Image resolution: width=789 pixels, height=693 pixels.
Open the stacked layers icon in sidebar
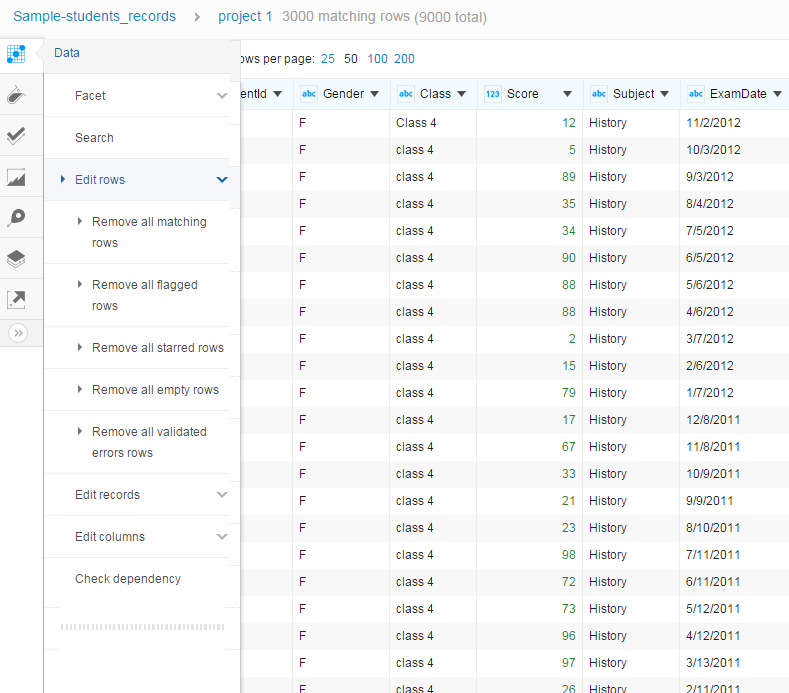point(16,259)
